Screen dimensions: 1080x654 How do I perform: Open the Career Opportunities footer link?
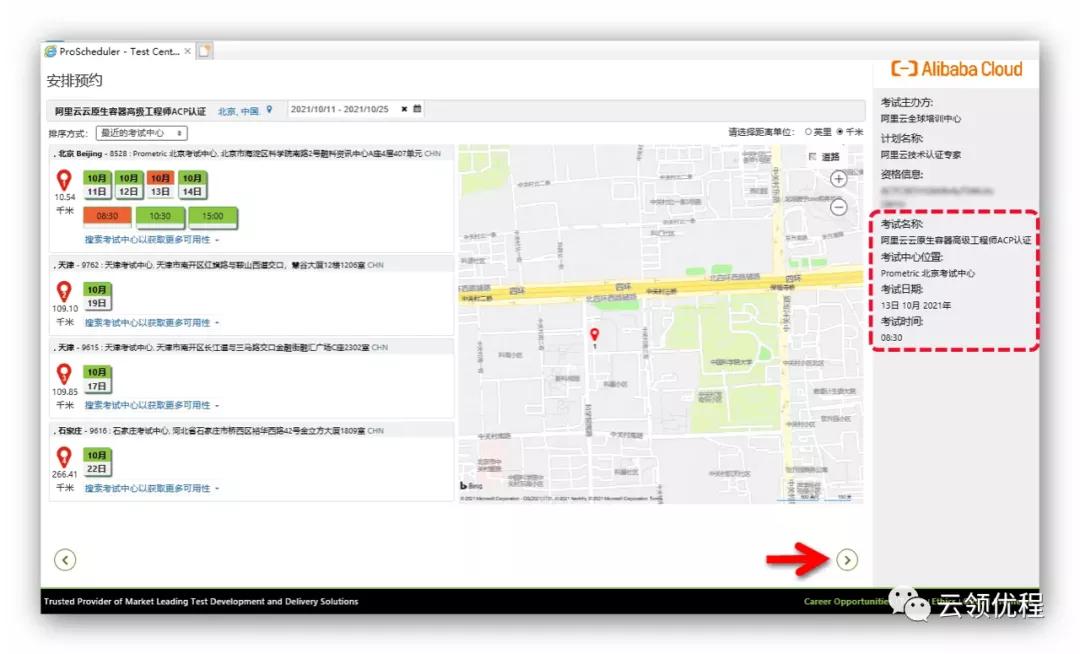pyautogui.click(x=847, y=601)
